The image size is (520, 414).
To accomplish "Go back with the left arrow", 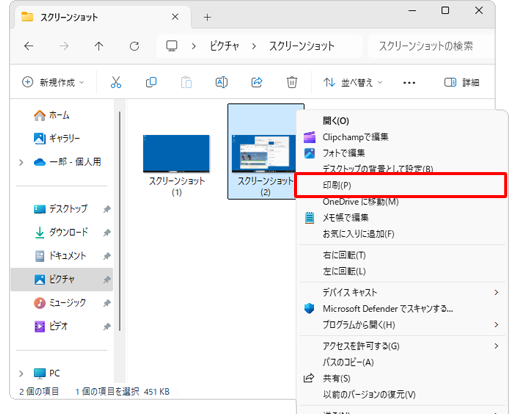I will click(29, 46).
